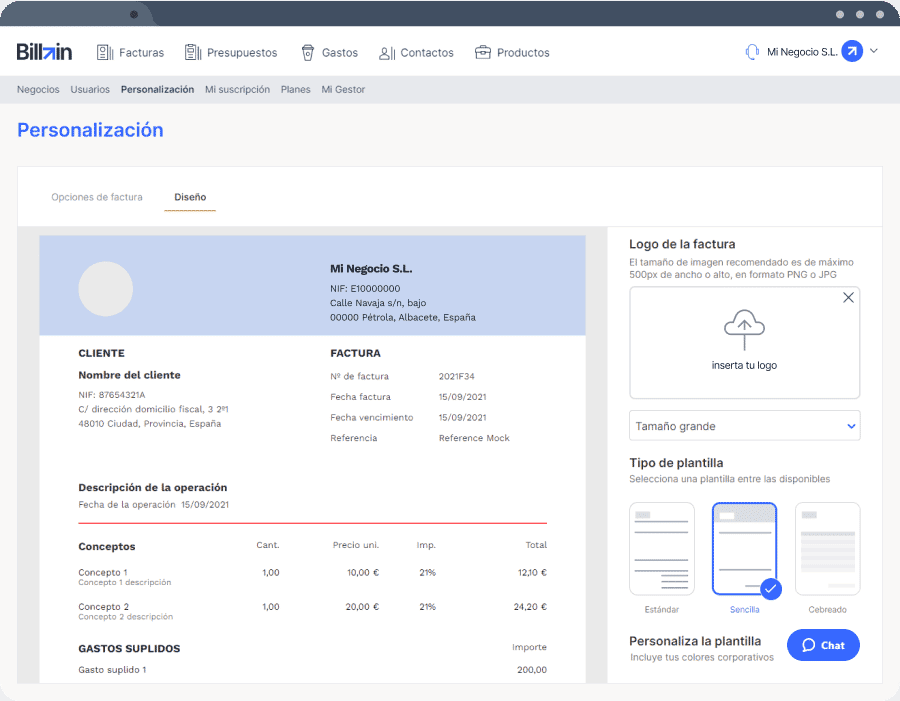Click the Sencilla template label
Viewport: 900px width, 701px height.
coord(744,610)
